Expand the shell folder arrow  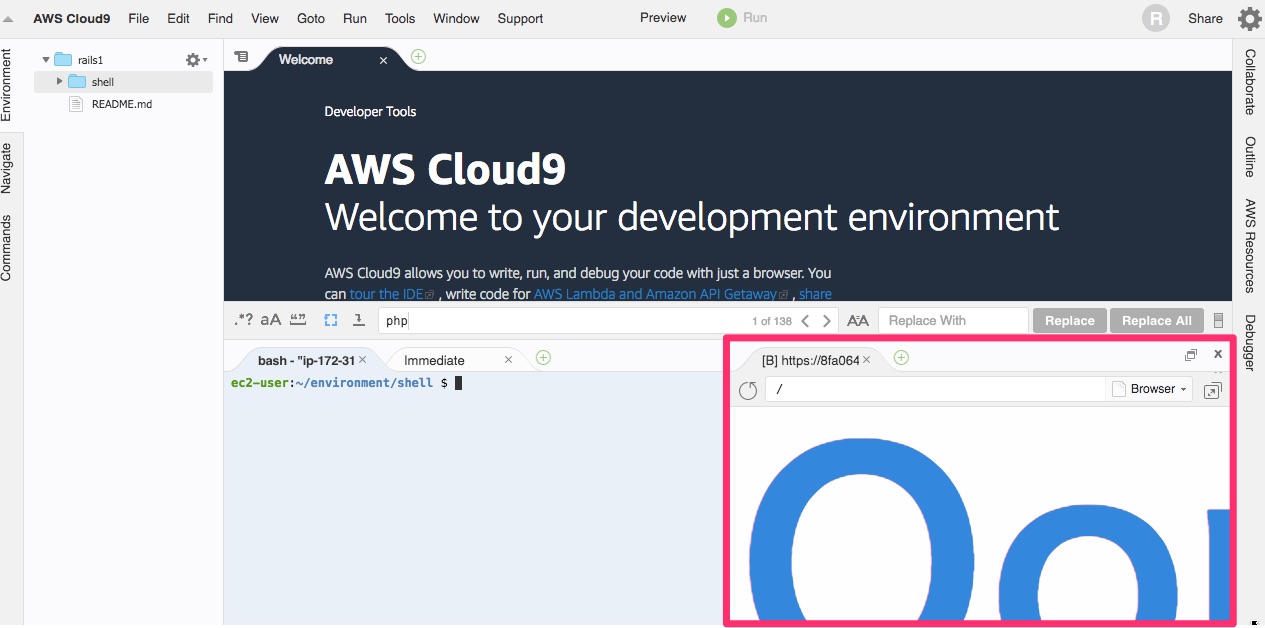pos(60,81)
